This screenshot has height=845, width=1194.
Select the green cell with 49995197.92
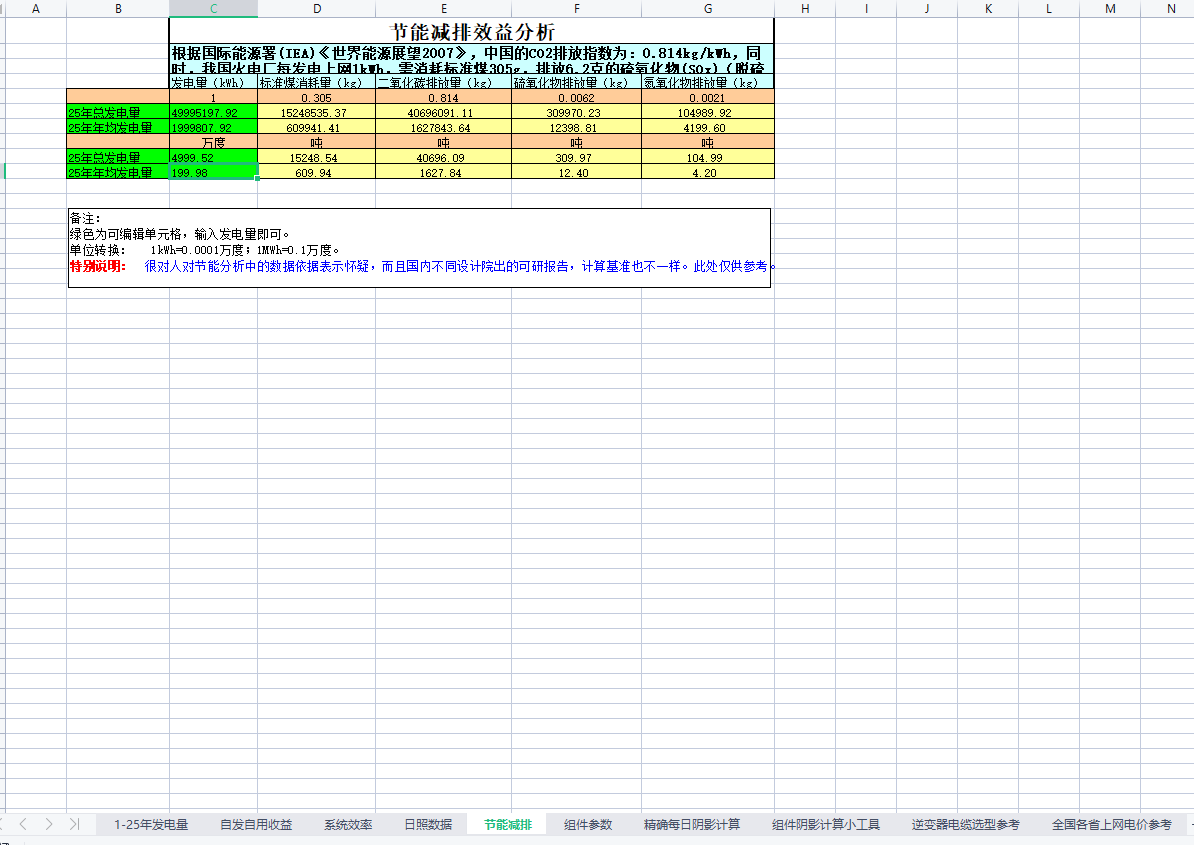[x=213, y=112]
